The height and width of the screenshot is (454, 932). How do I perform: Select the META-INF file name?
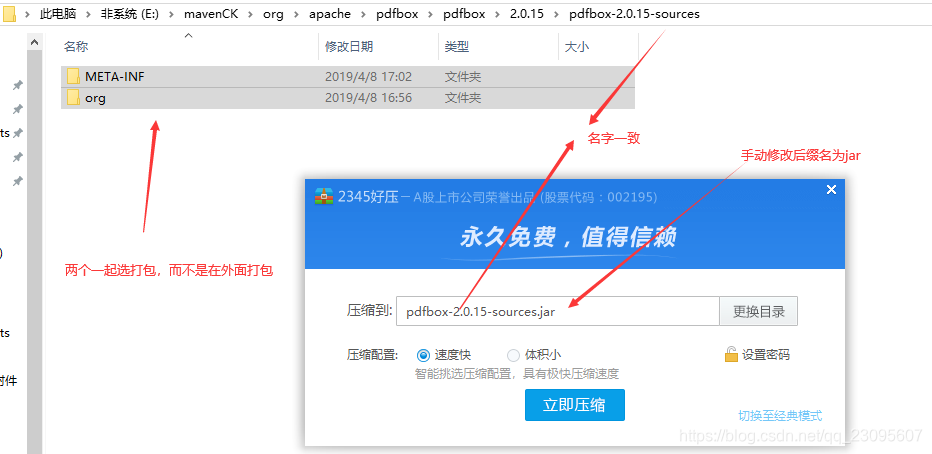coord(115,77)
